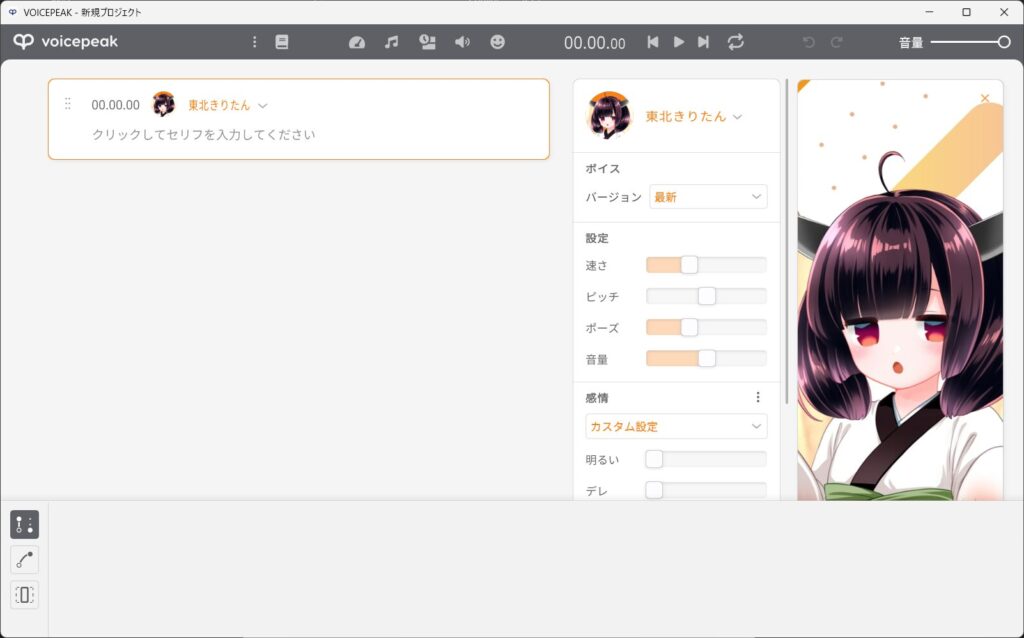This screenshot has height=638, width=1024.
Task: Adjust the デレ emotion slider
Action: tap(706, 490)
